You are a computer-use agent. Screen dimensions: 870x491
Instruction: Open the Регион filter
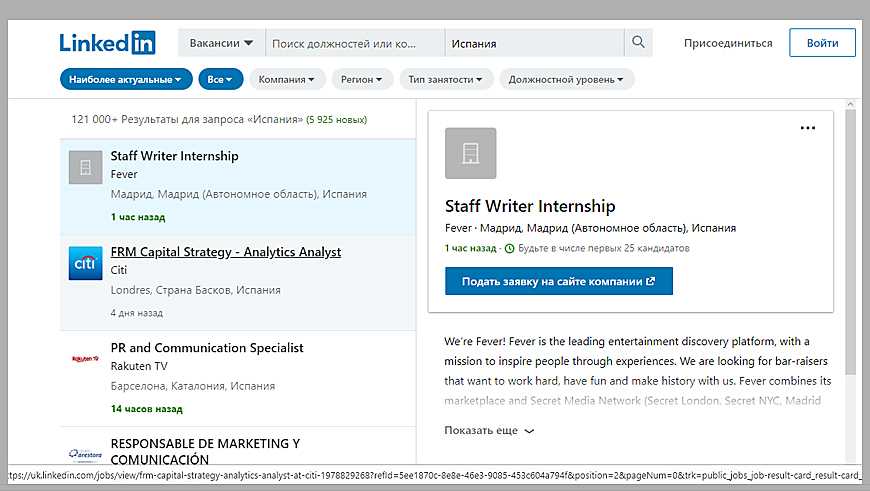click(x=361, y=79)
